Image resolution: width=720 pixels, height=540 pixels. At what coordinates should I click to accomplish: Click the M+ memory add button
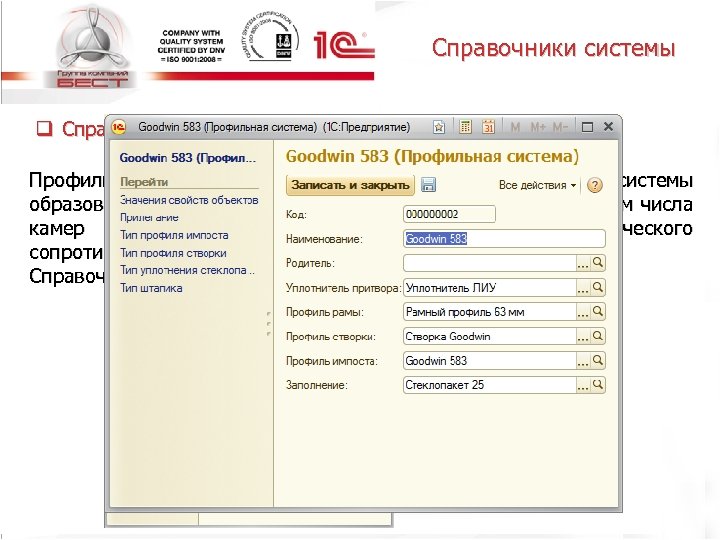click(538, 127)
